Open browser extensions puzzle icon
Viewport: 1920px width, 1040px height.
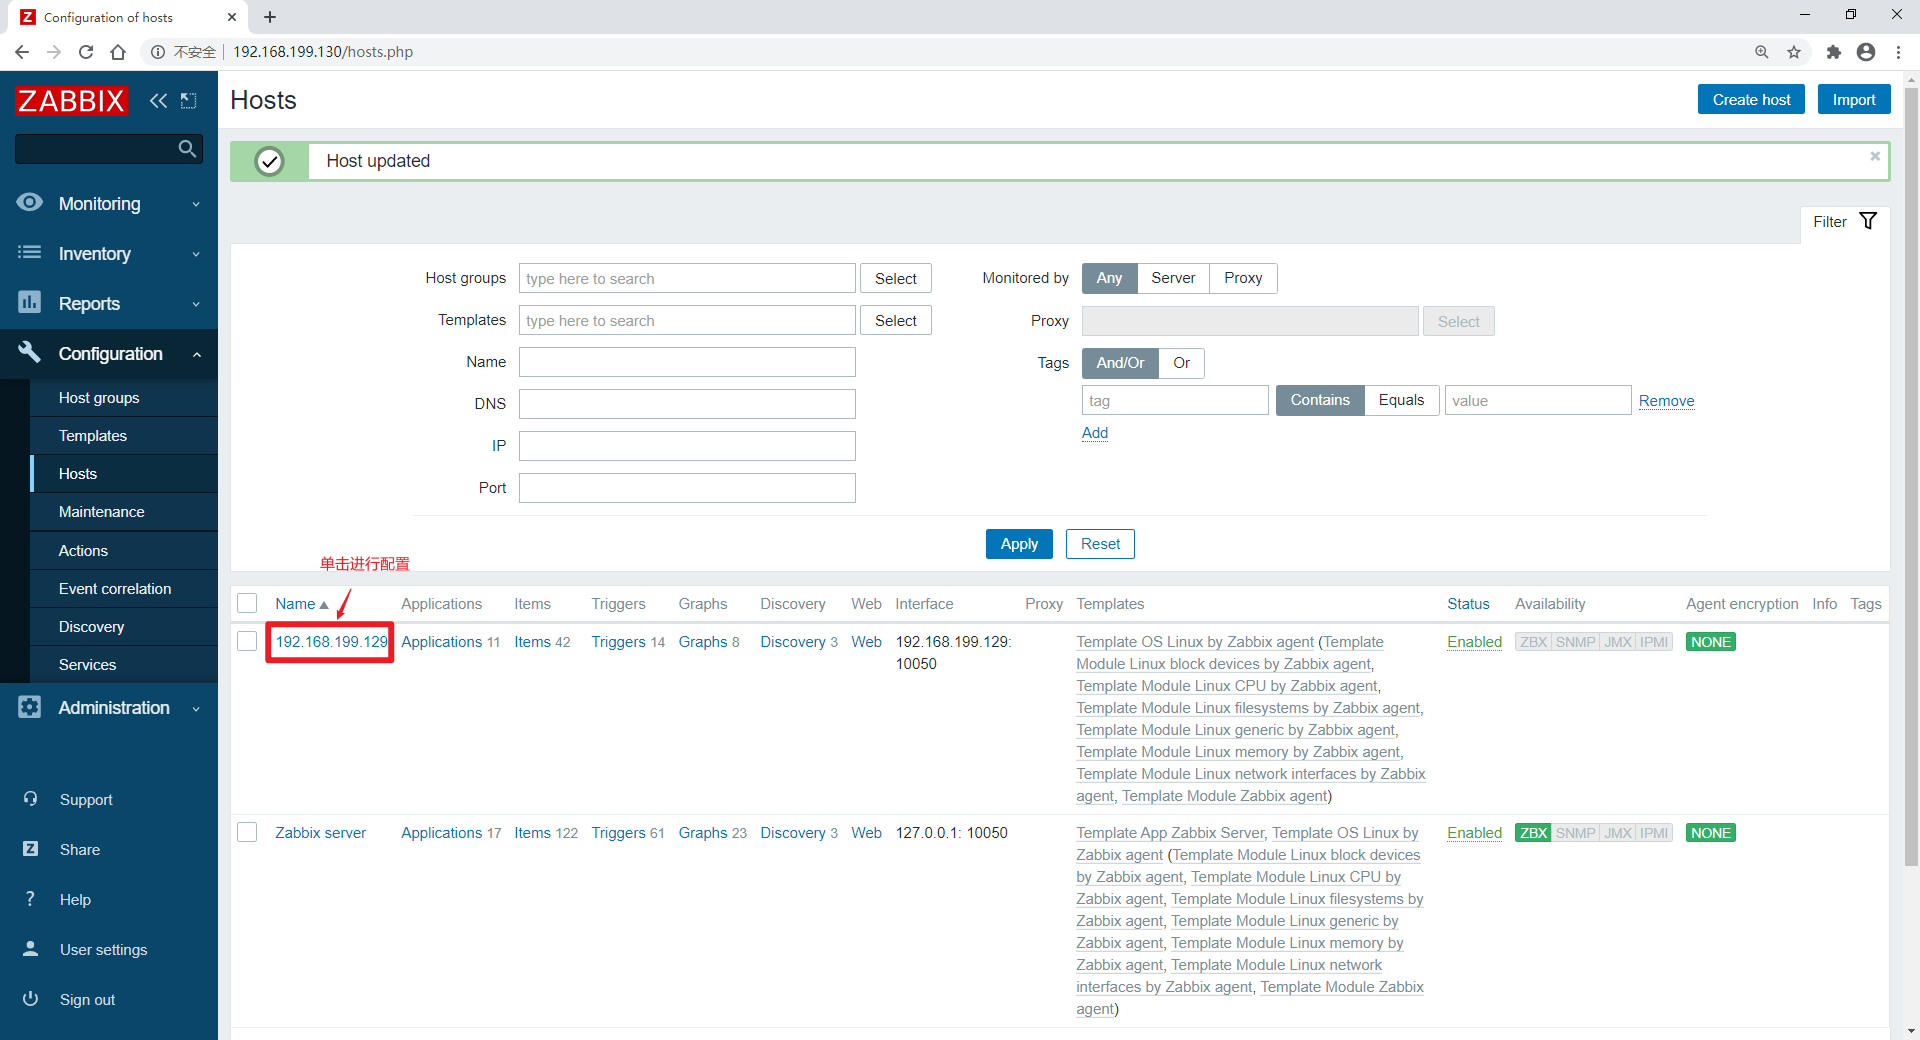point(1833,52)
